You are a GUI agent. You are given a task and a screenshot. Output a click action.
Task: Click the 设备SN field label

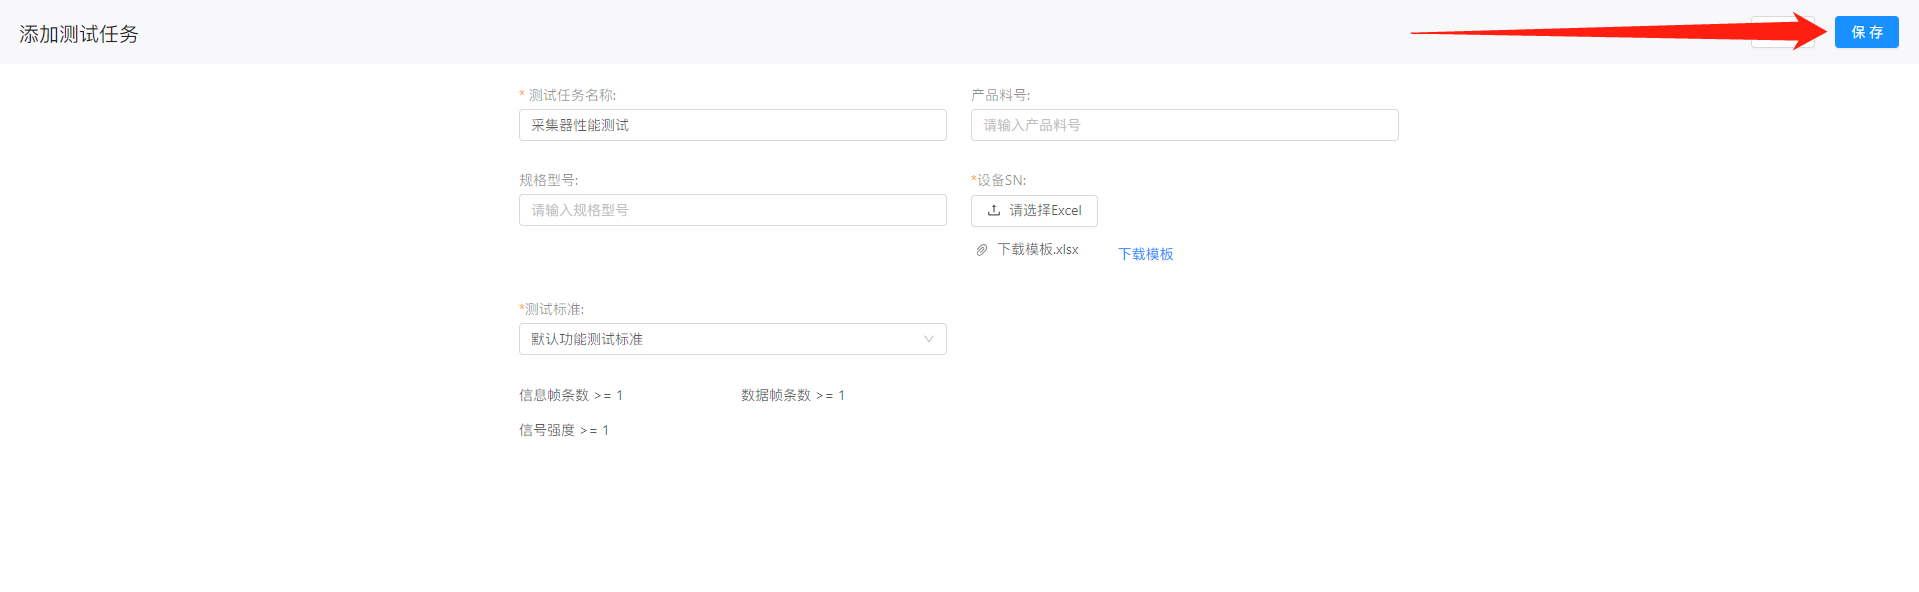[999, 180]
